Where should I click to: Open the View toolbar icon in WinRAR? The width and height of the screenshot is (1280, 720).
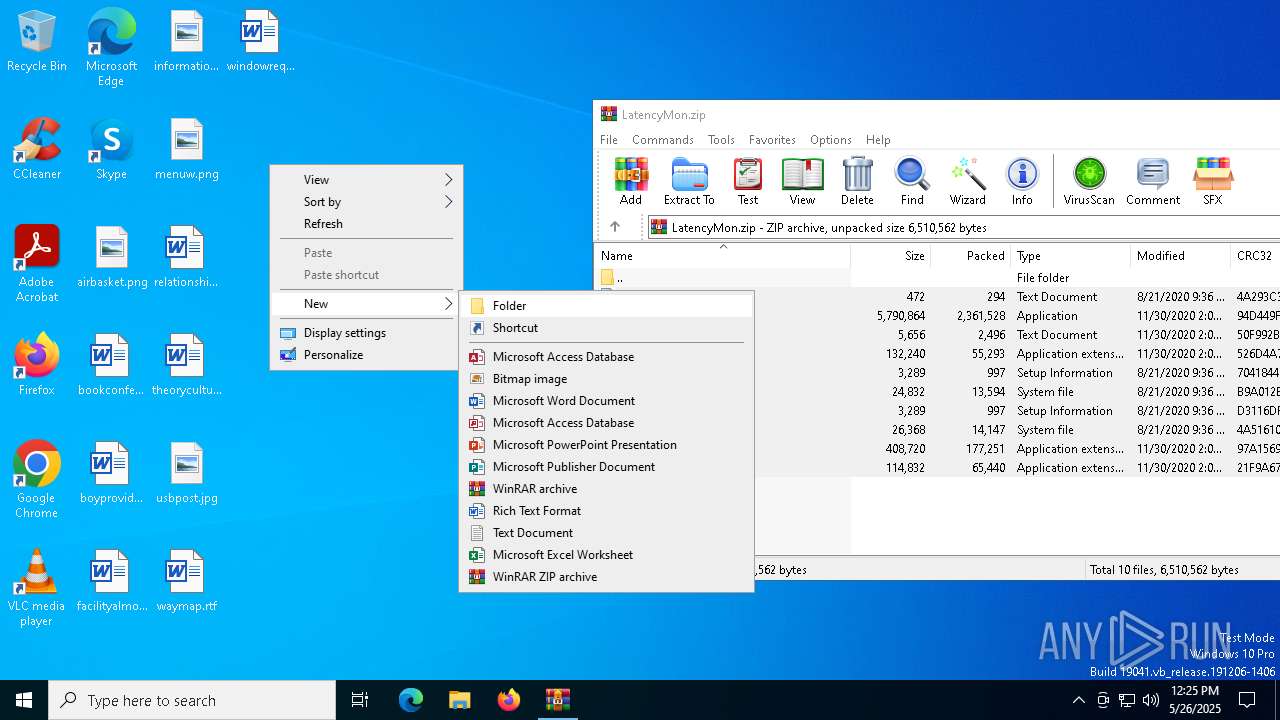802,181
